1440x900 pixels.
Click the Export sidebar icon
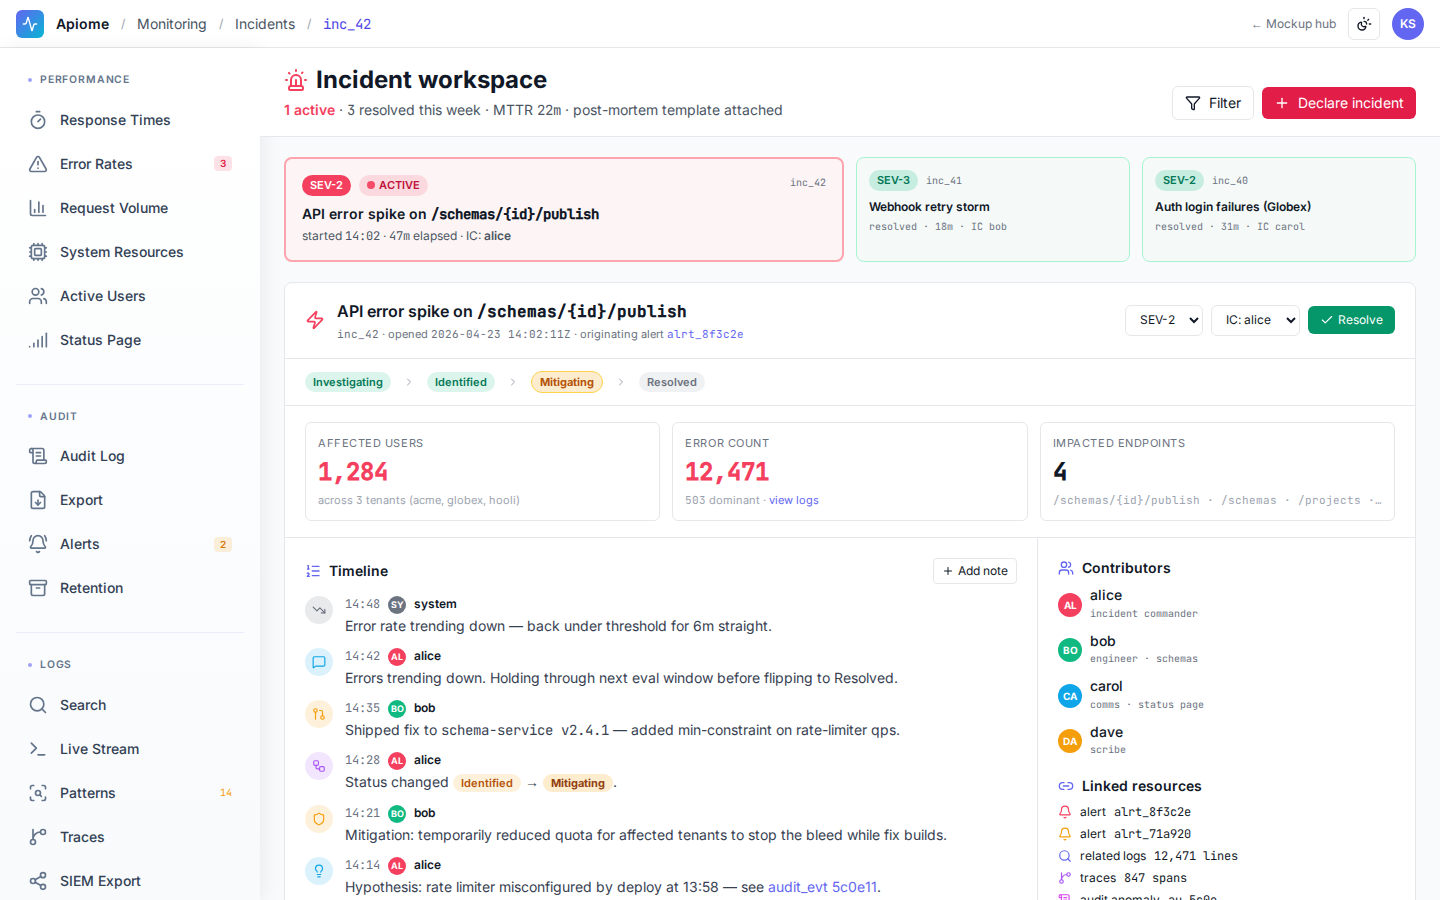click(x=38, y=500)
